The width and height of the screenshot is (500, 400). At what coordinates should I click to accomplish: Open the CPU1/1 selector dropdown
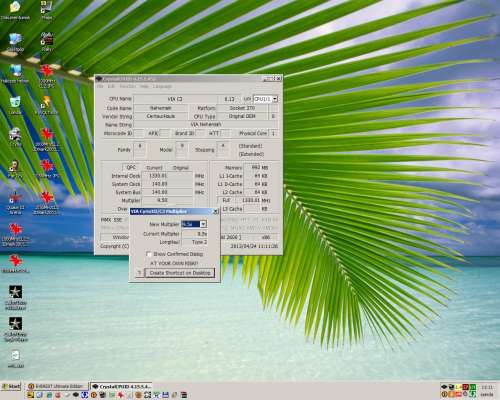pyautogui.click(x=275, y=99)
